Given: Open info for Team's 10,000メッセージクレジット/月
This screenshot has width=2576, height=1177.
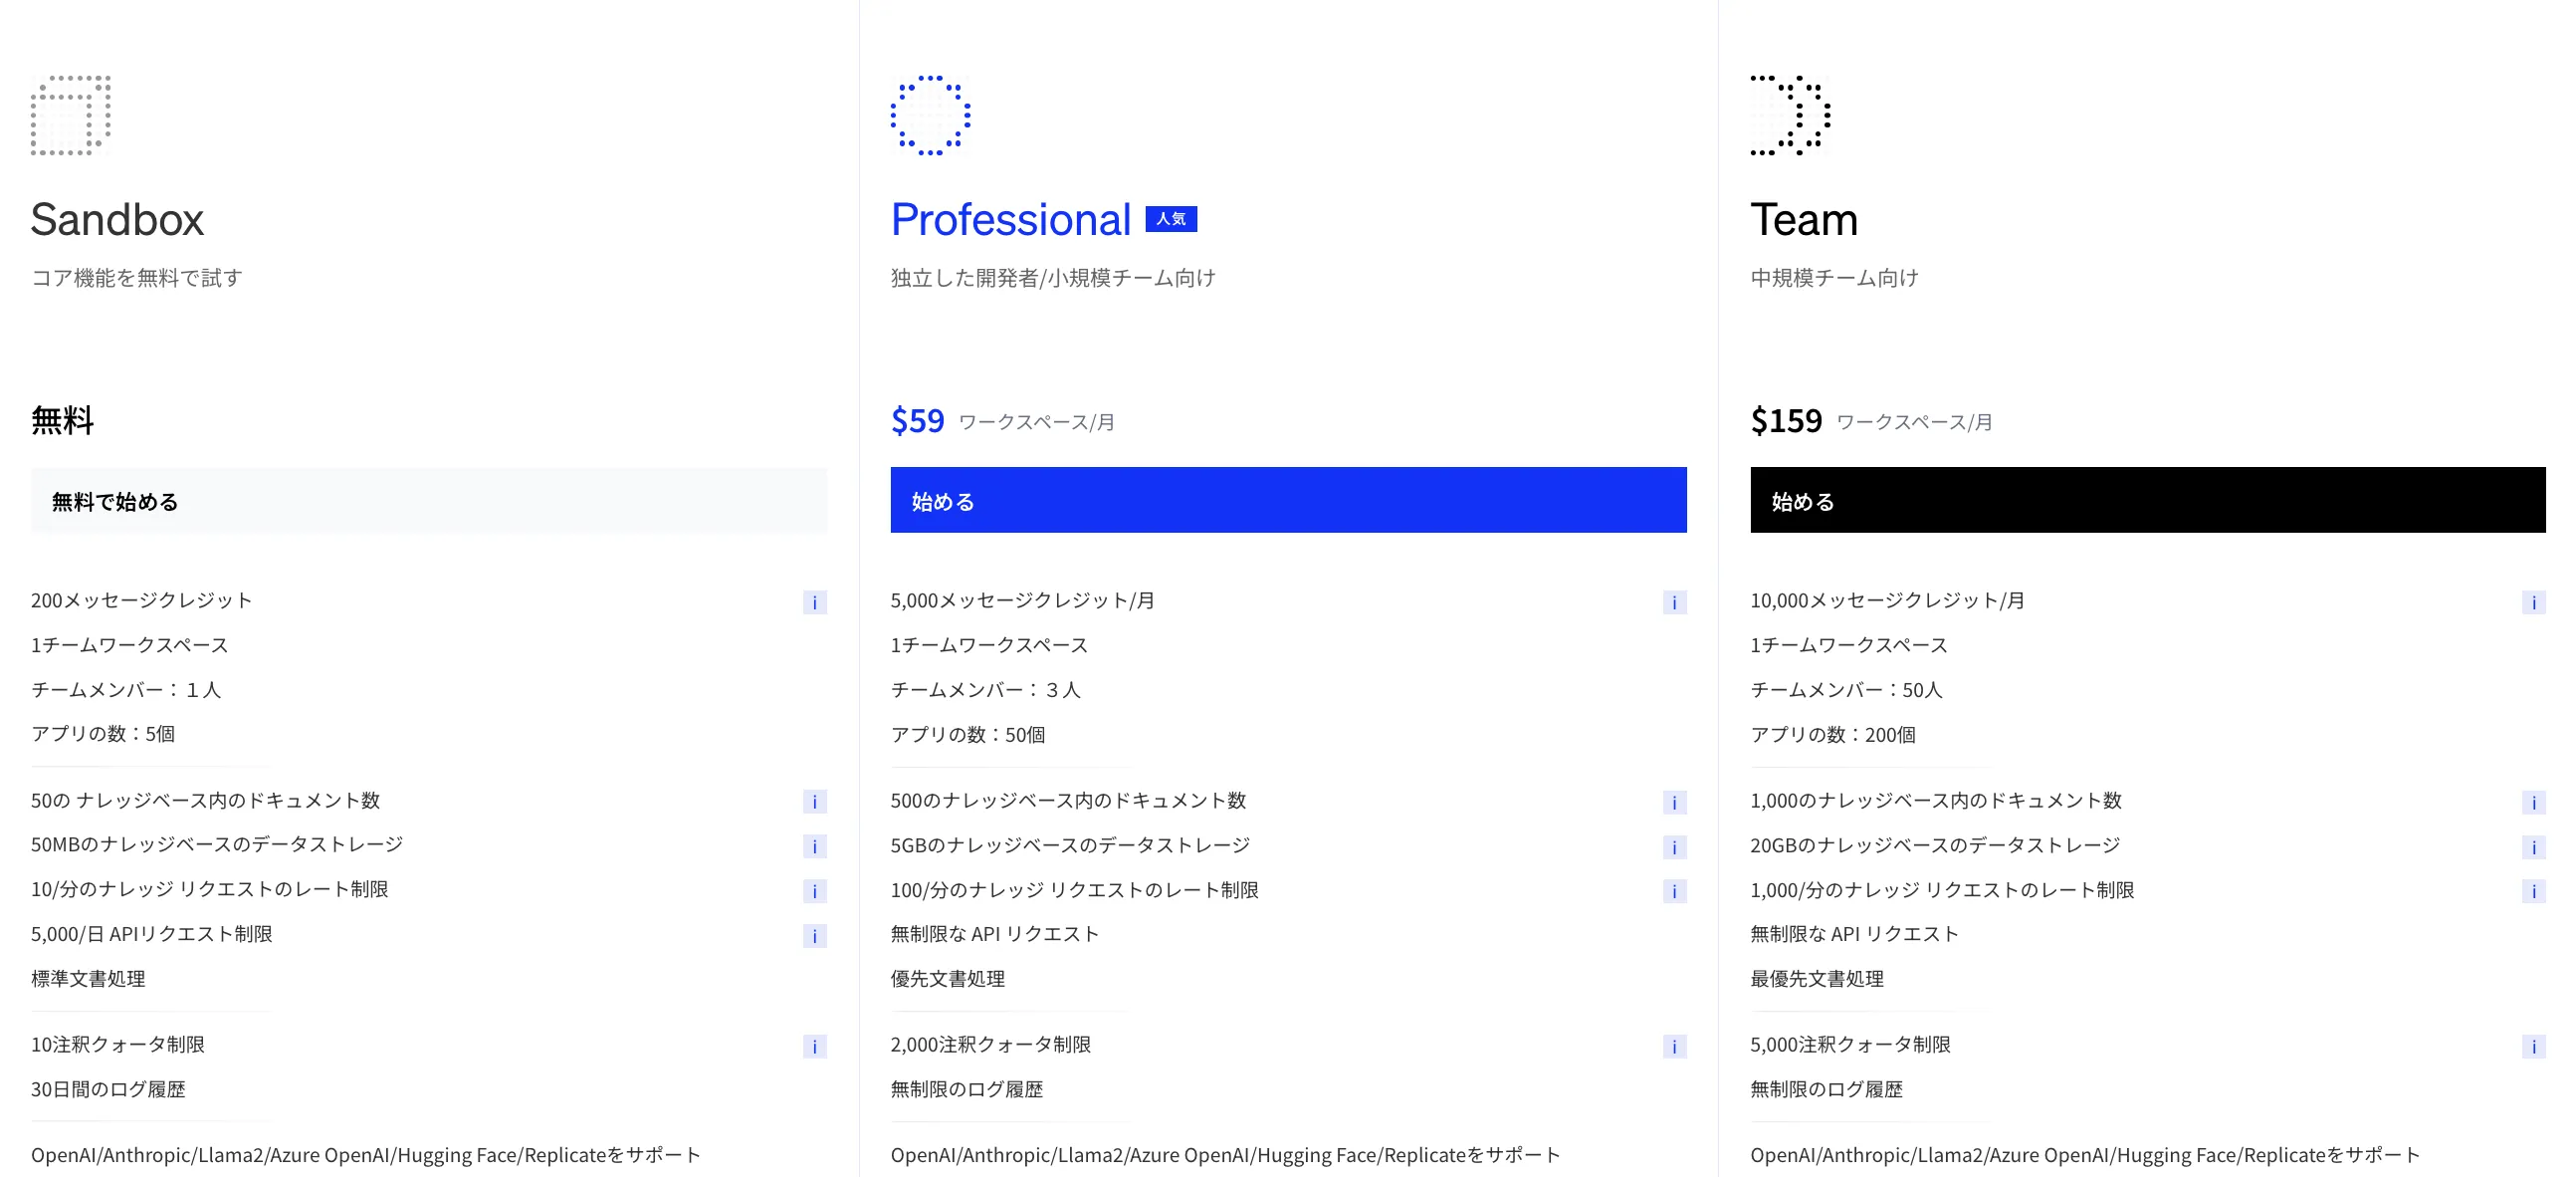Looking at the screenshot, I should pos(2534,603).
